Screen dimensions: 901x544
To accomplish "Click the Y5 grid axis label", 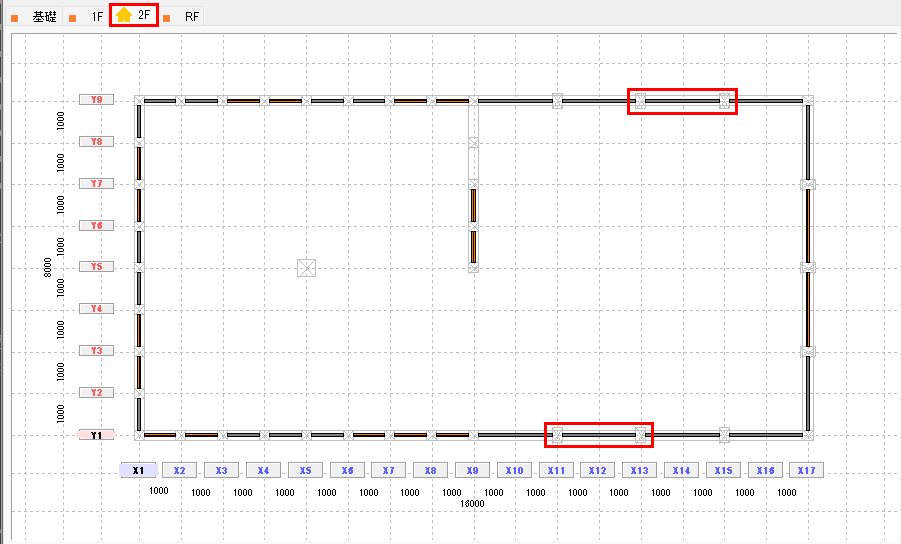I will pos(96,267).
